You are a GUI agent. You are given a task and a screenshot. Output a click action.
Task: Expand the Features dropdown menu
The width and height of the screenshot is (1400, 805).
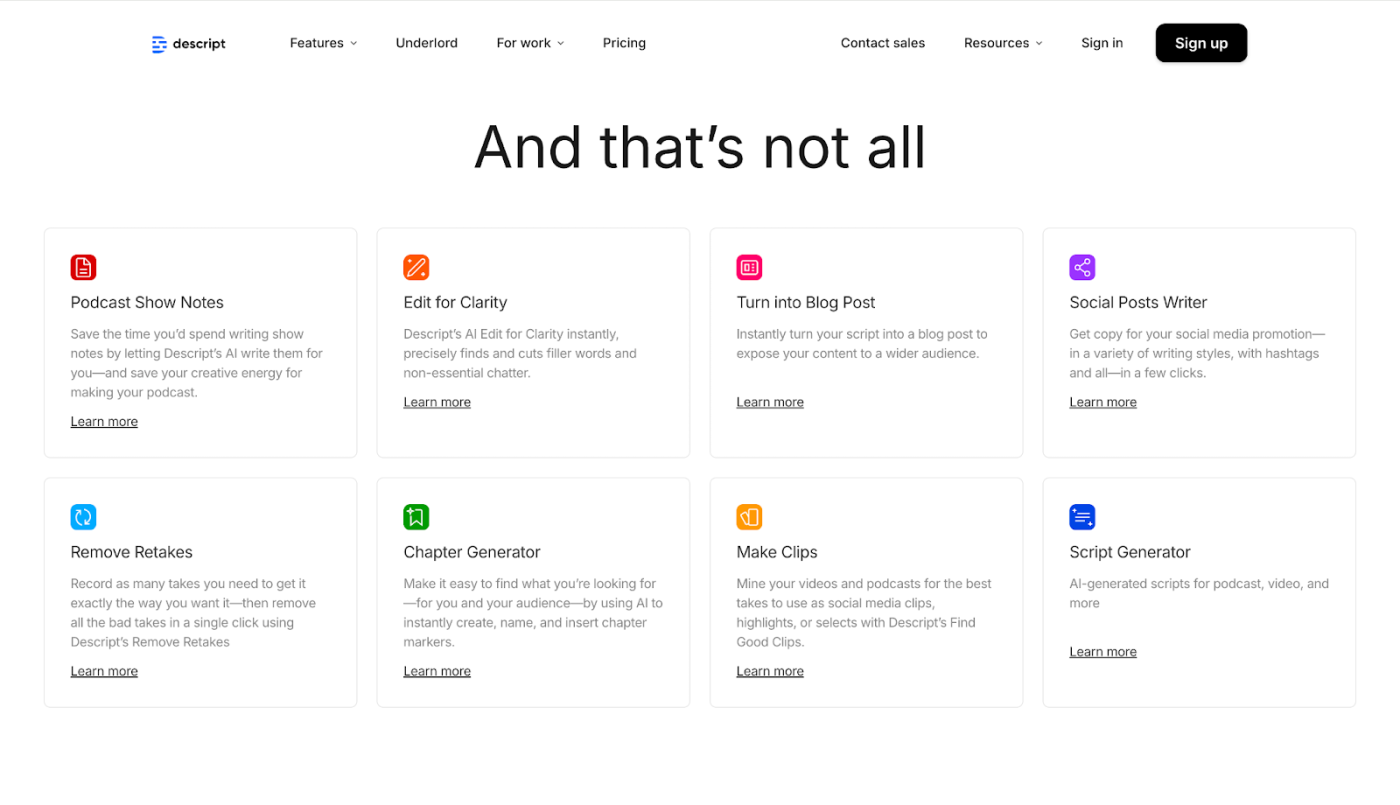click(x=322, y=43)
